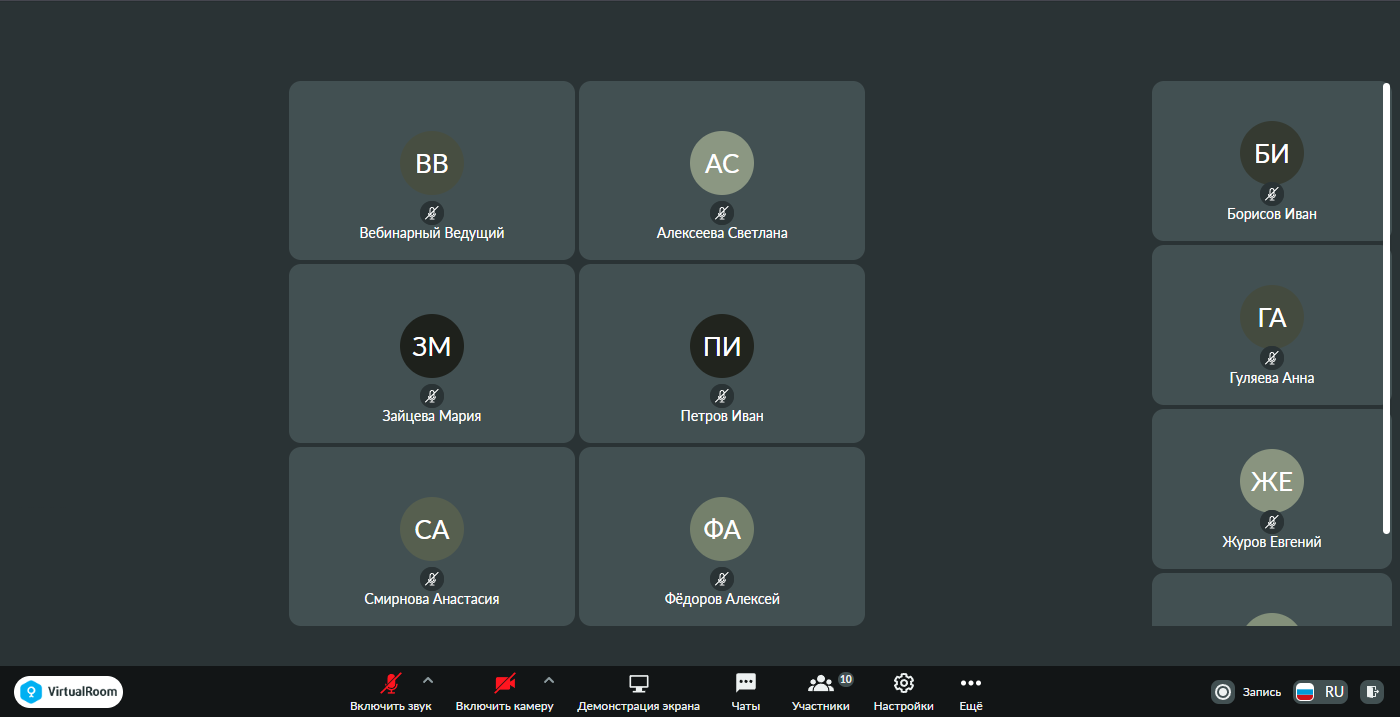This screenshot has width=1400, height=717.
Task: Click muted mic icon of Фёдоров Алексей
Action: (722, 578)
